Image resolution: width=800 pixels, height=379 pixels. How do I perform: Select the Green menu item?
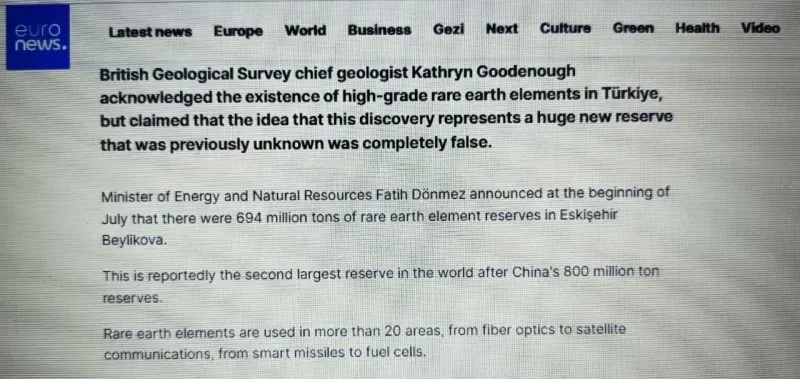click(633, 28)
